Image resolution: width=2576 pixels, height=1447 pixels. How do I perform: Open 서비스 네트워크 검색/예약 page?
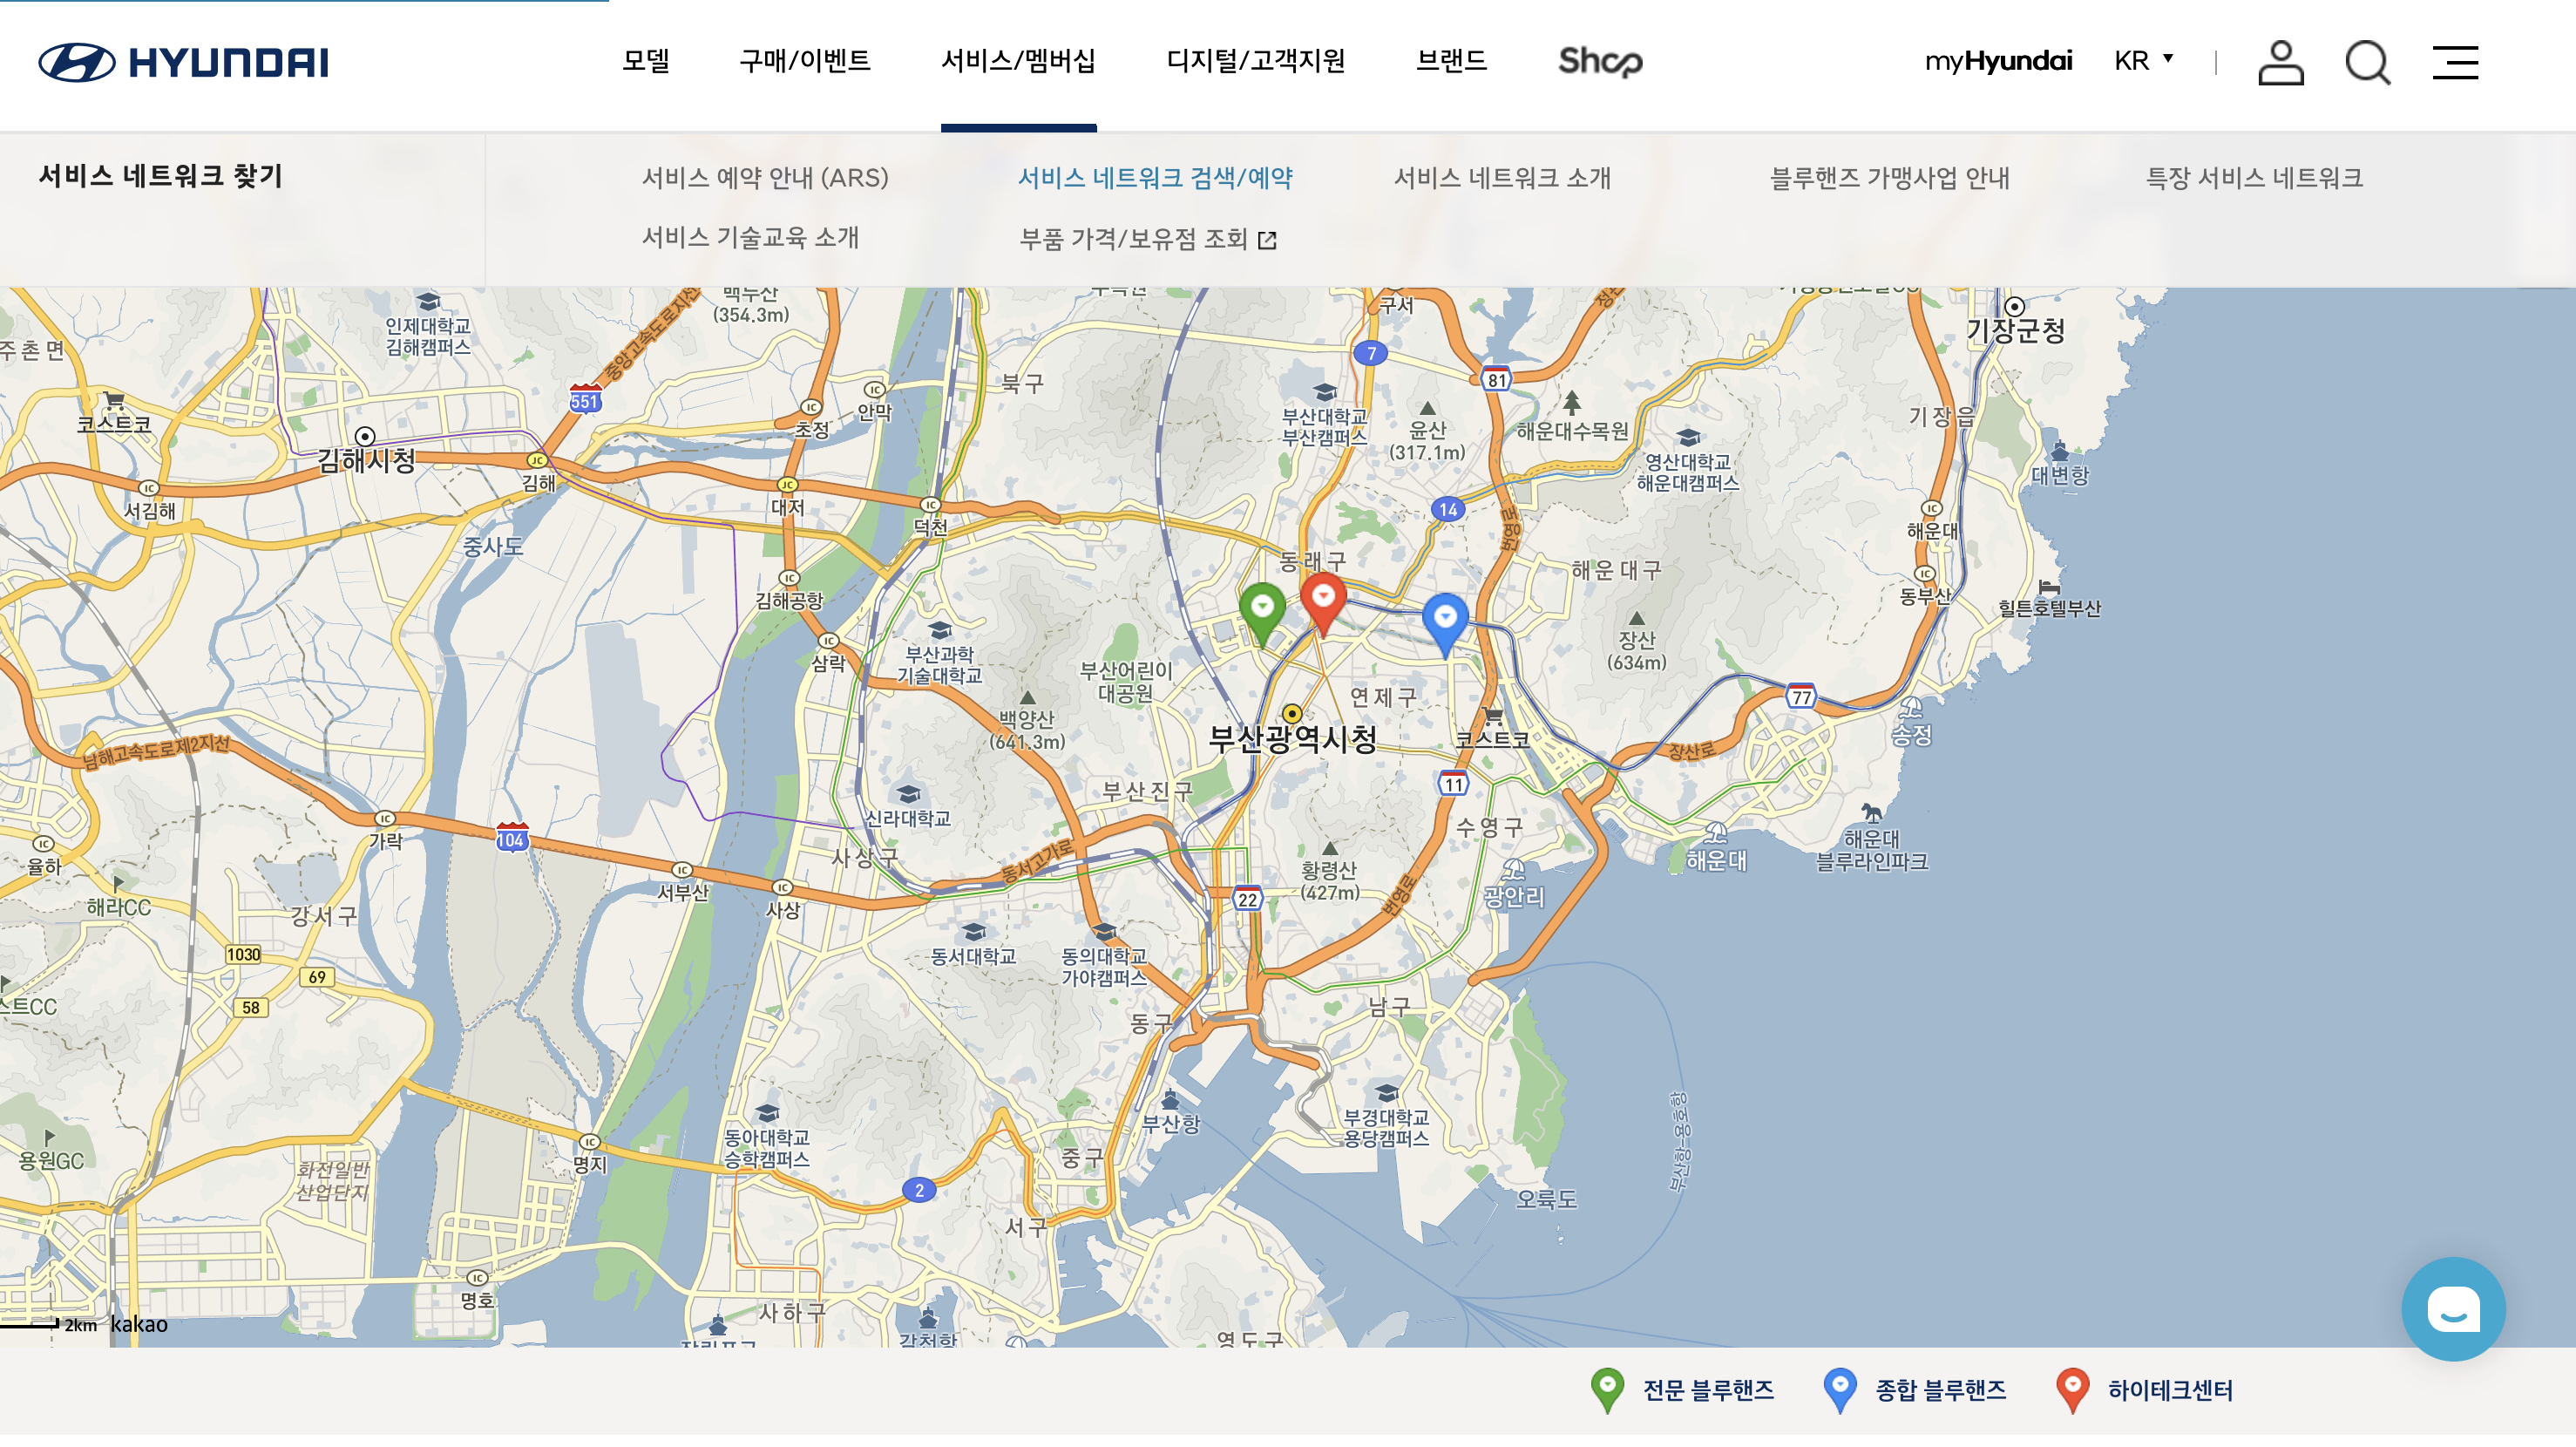point(1155,178)
